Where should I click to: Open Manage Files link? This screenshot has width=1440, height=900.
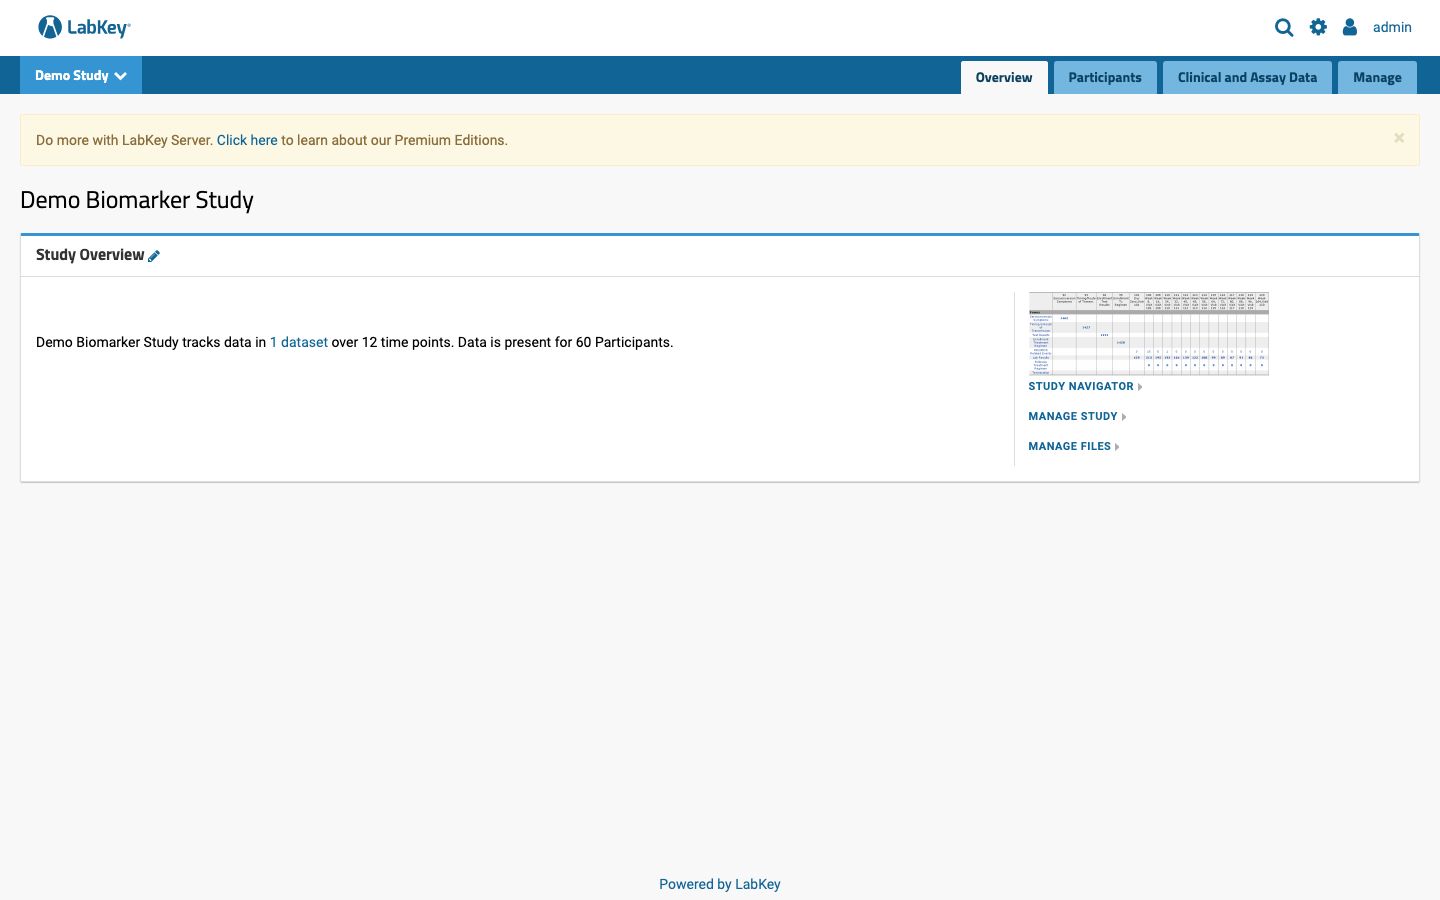pos(1074,446)
